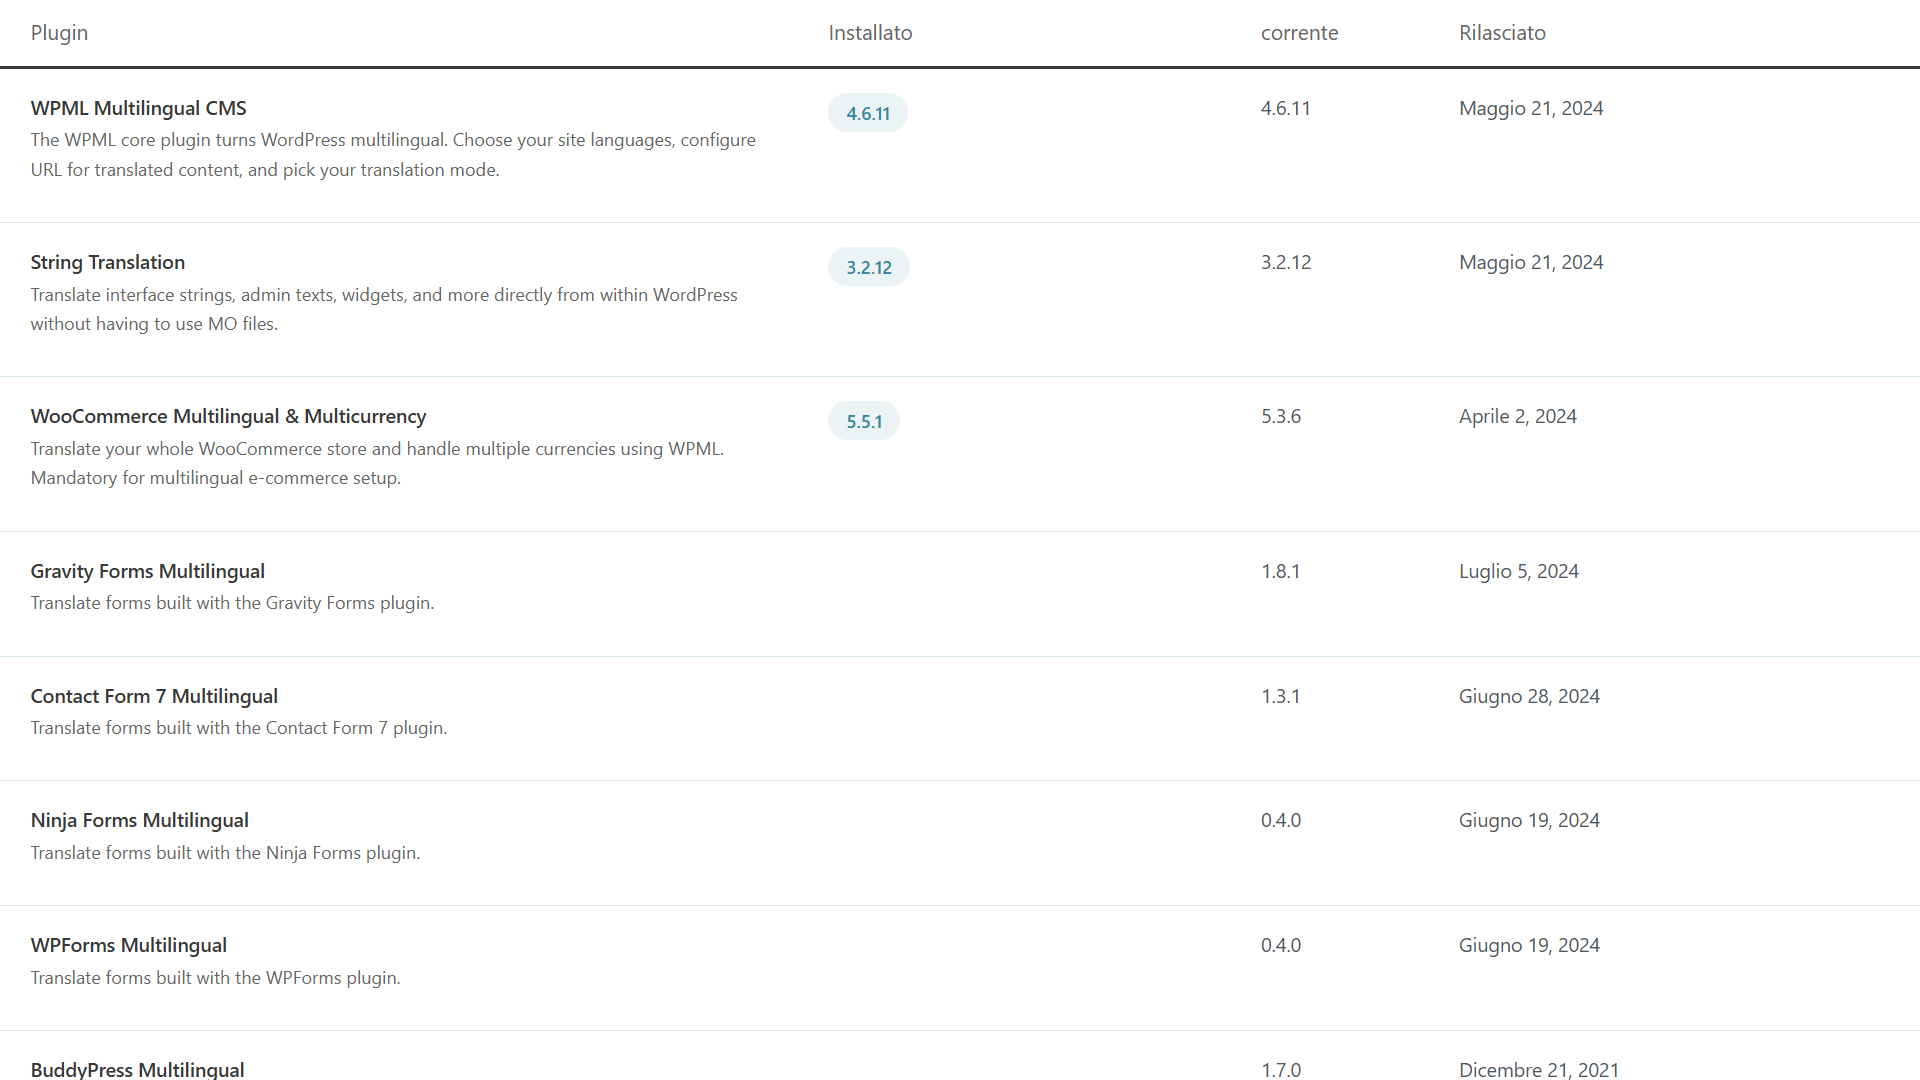
Task: Click the 5.5.1 installed version badge
Action: click(x=864, y=421)
